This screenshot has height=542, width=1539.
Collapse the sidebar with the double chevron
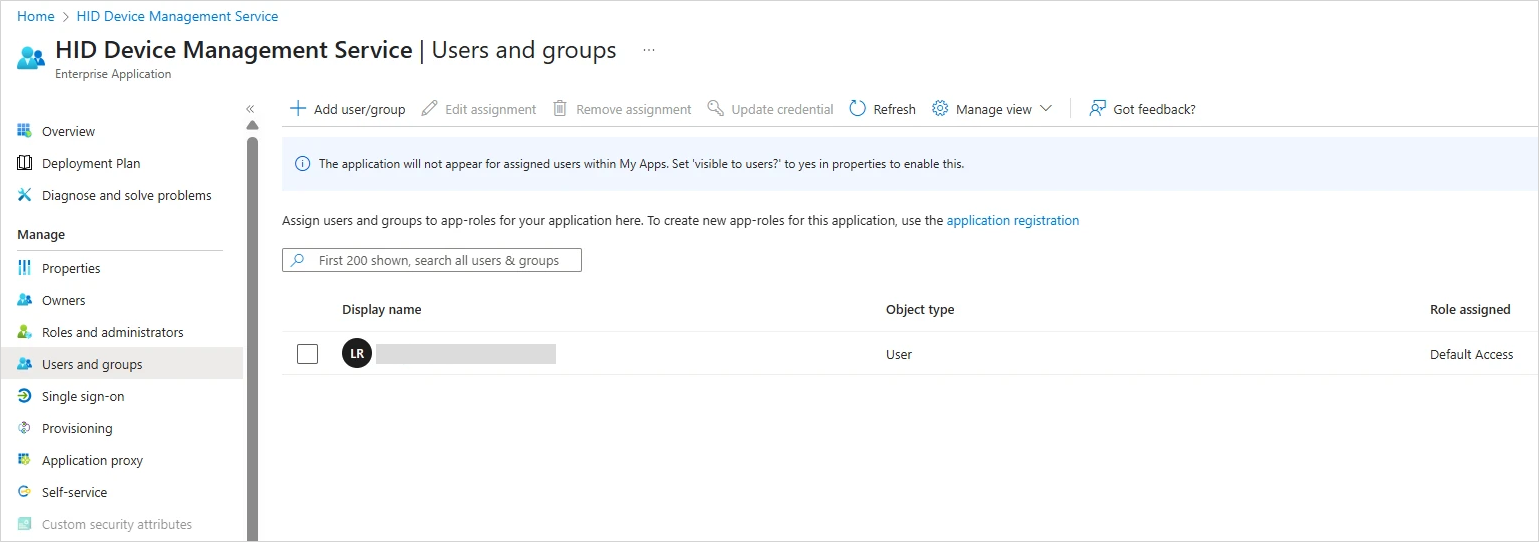250,109
